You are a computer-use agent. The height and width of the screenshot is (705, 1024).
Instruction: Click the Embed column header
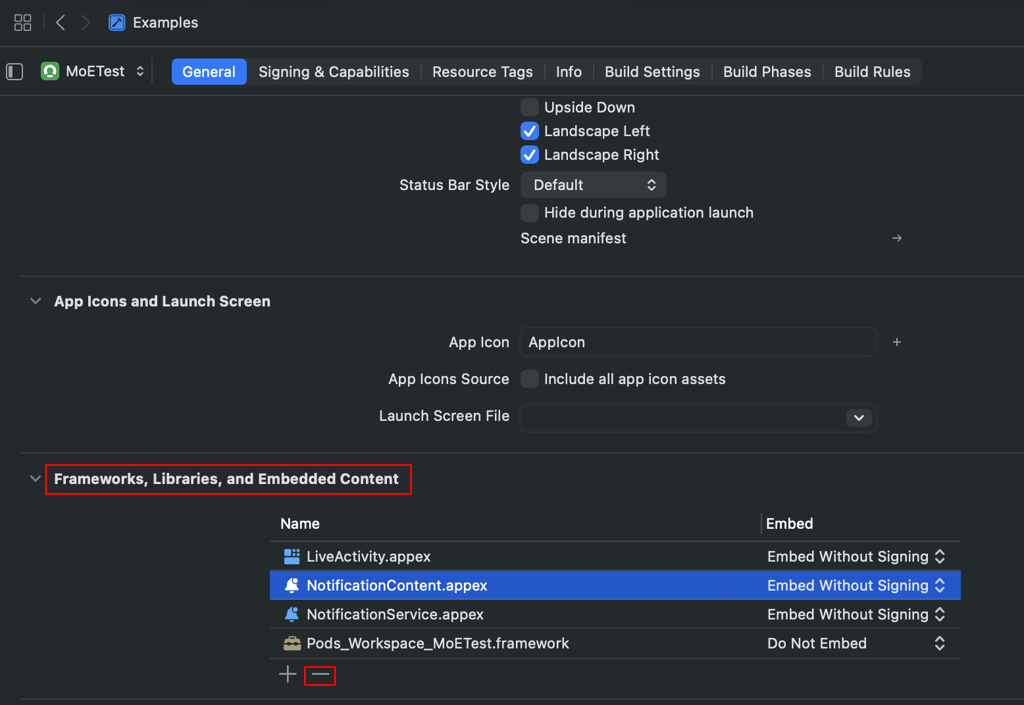(790, 524)
